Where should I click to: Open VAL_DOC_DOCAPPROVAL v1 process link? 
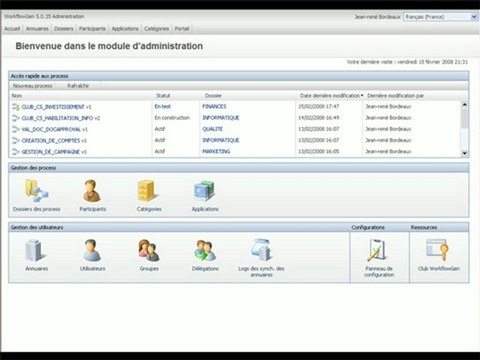[55, 129]
